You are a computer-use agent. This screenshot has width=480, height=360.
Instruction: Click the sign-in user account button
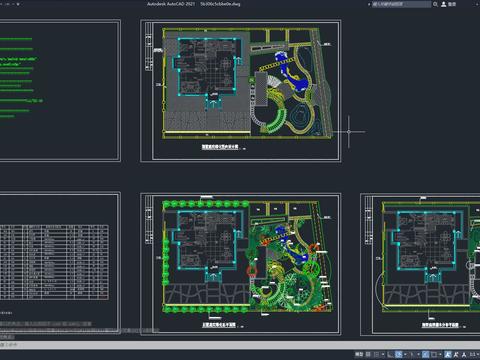click(x=449, y=4)
